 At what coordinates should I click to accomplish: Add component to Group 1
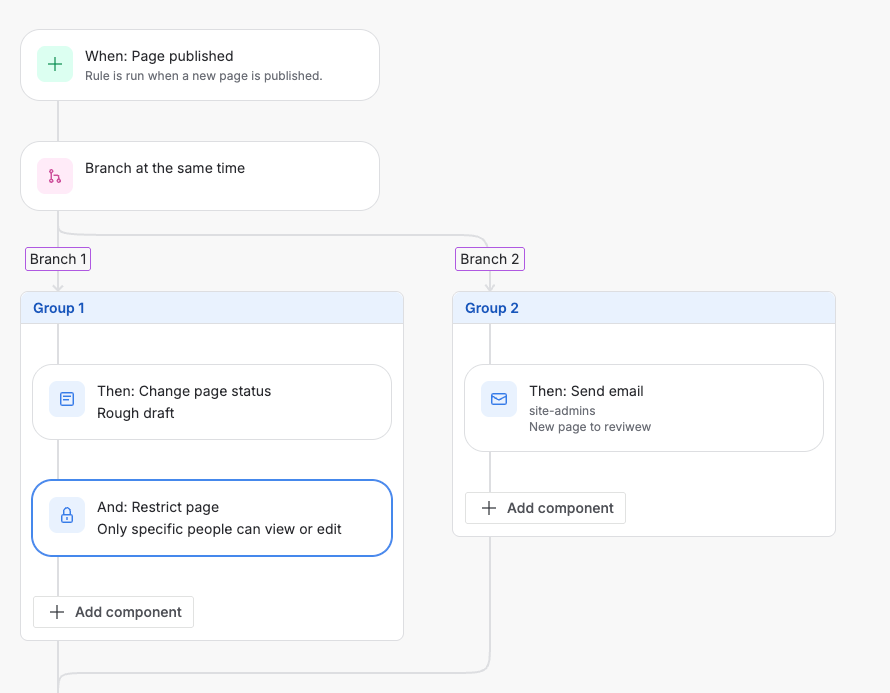coord(114,612)
